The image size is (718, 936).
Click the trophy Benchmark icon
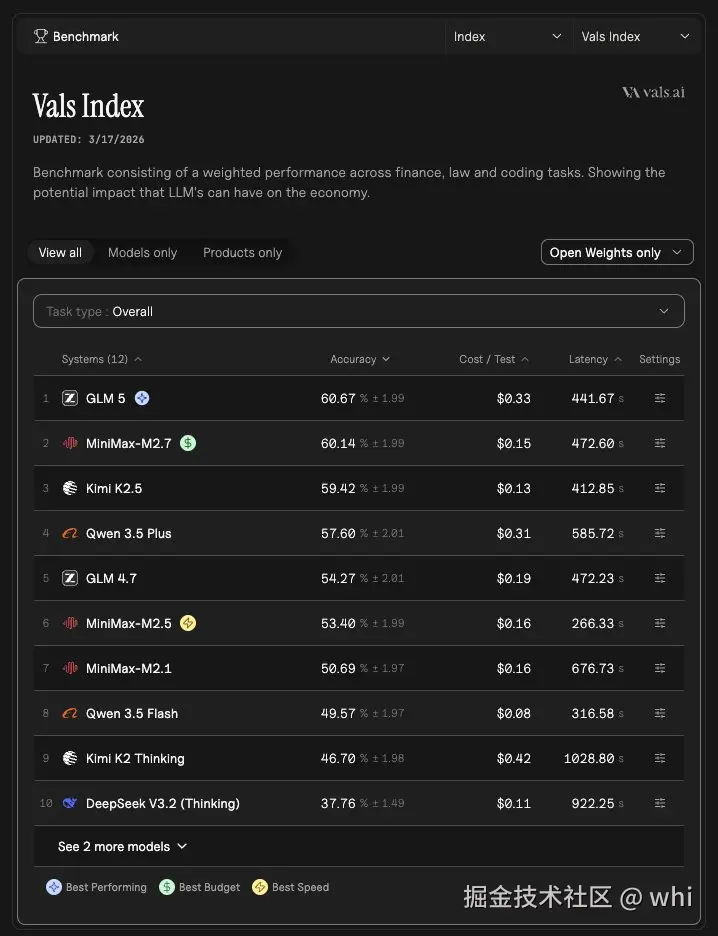pyautogui.click(x=40, y=37)
